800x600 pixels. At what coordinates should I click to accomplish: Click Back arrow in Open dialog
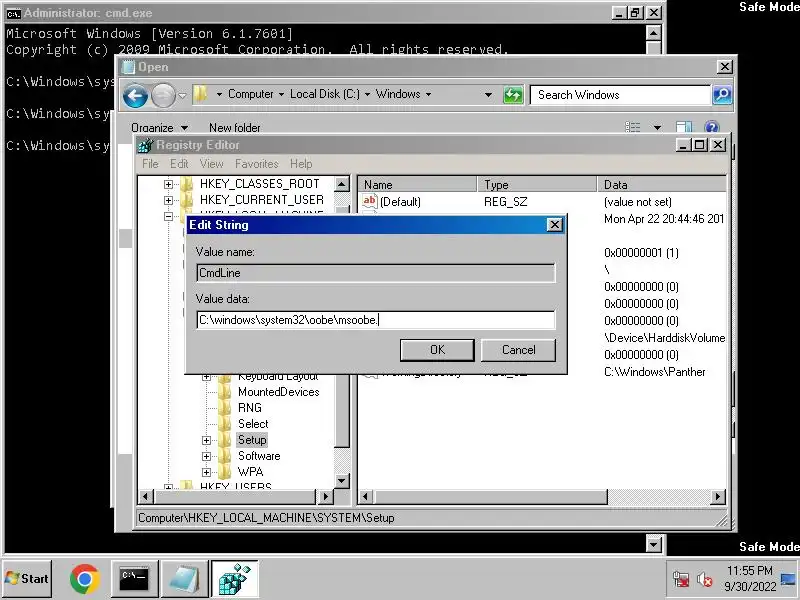(x=135, y=95)
